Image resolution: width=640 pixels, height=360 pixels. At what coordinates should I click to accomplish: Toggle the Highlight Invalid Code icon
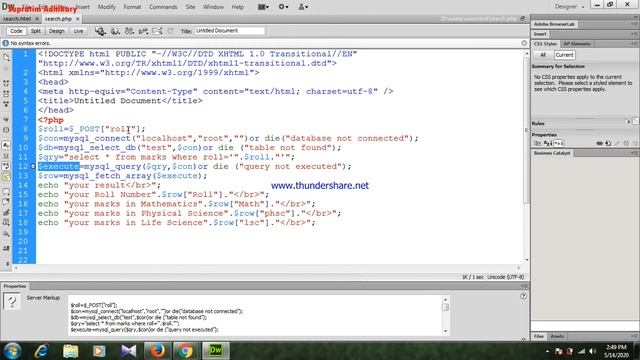pos(6,156)
